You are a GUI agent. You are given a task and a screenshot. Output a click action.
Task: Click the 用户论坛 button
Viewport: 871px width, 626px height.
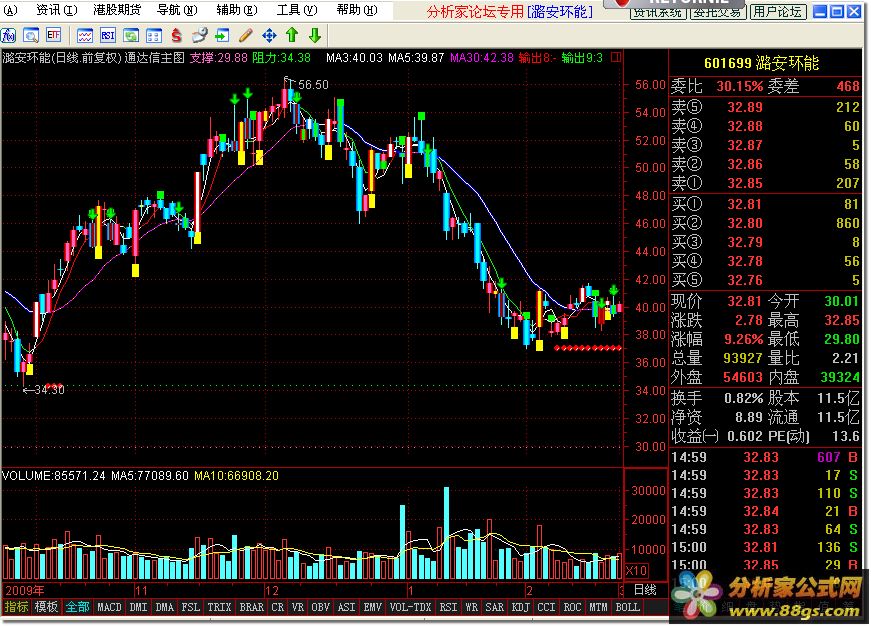(777, 11)
